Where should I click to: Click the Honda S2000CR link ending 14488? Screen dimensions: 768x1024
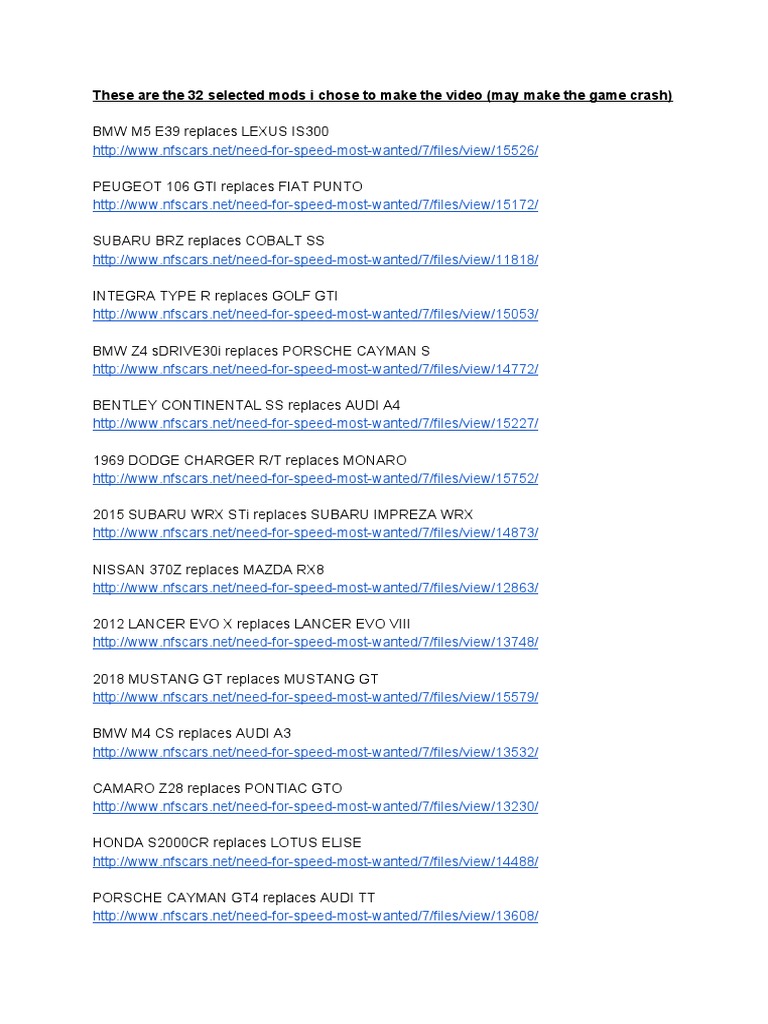point(315,861)
